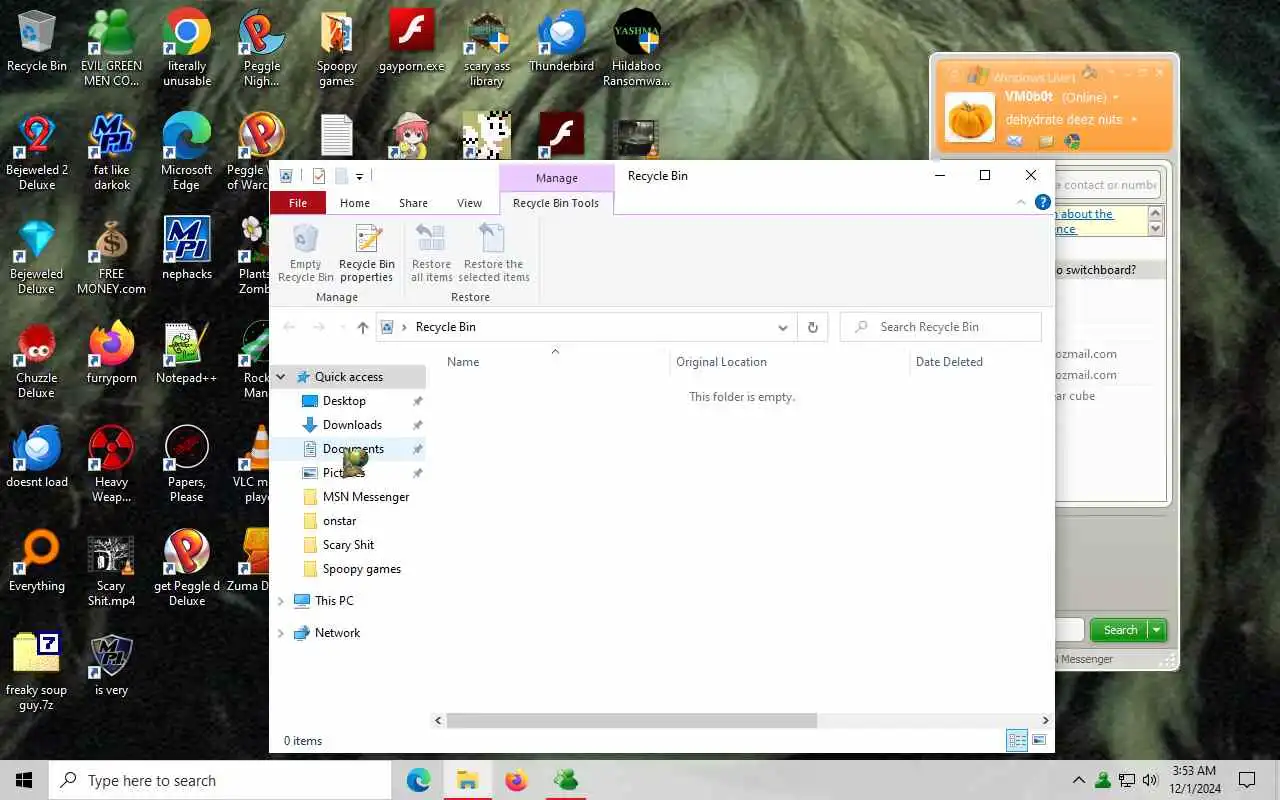Open the Hildaboo Ransomware desktop icon
1280x800 pixels.
(637, 48)
